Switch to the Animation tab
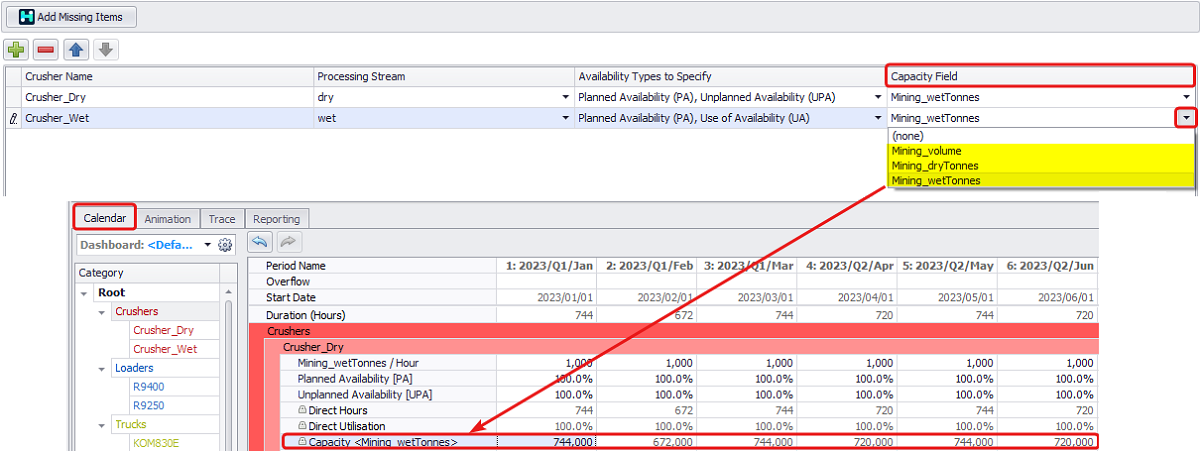 [167, 219]
